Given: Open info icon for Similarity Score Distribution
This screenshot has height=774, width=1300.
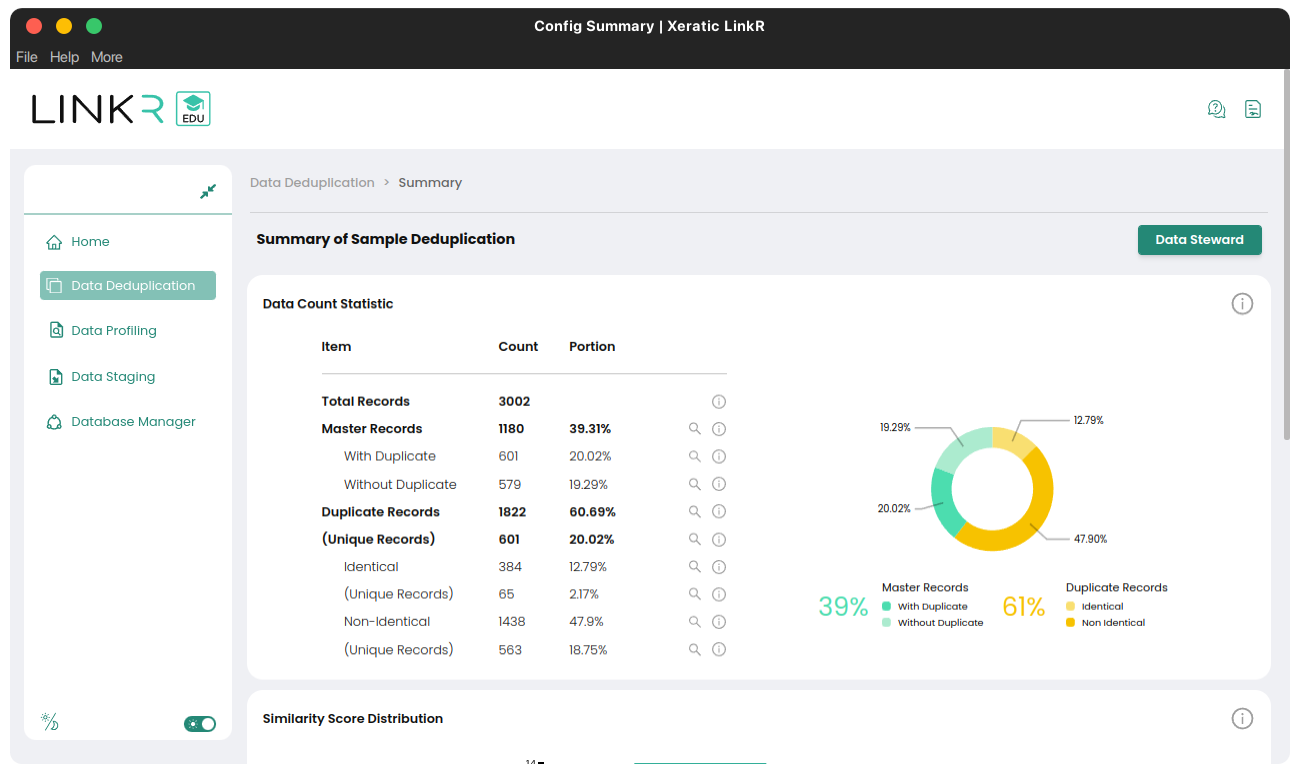Looking at the screenshot, I should point(1241,719).
